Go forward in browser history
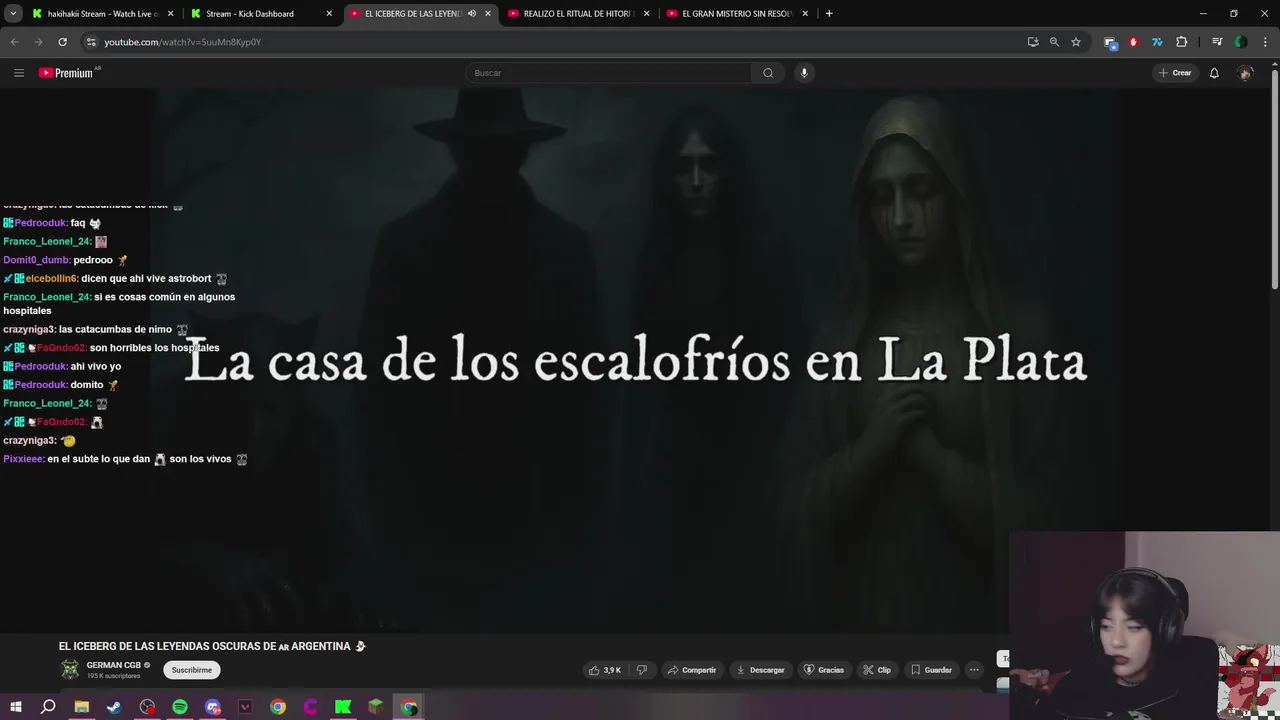Screen dimensions: 1280x720 (x=38, y=42)
